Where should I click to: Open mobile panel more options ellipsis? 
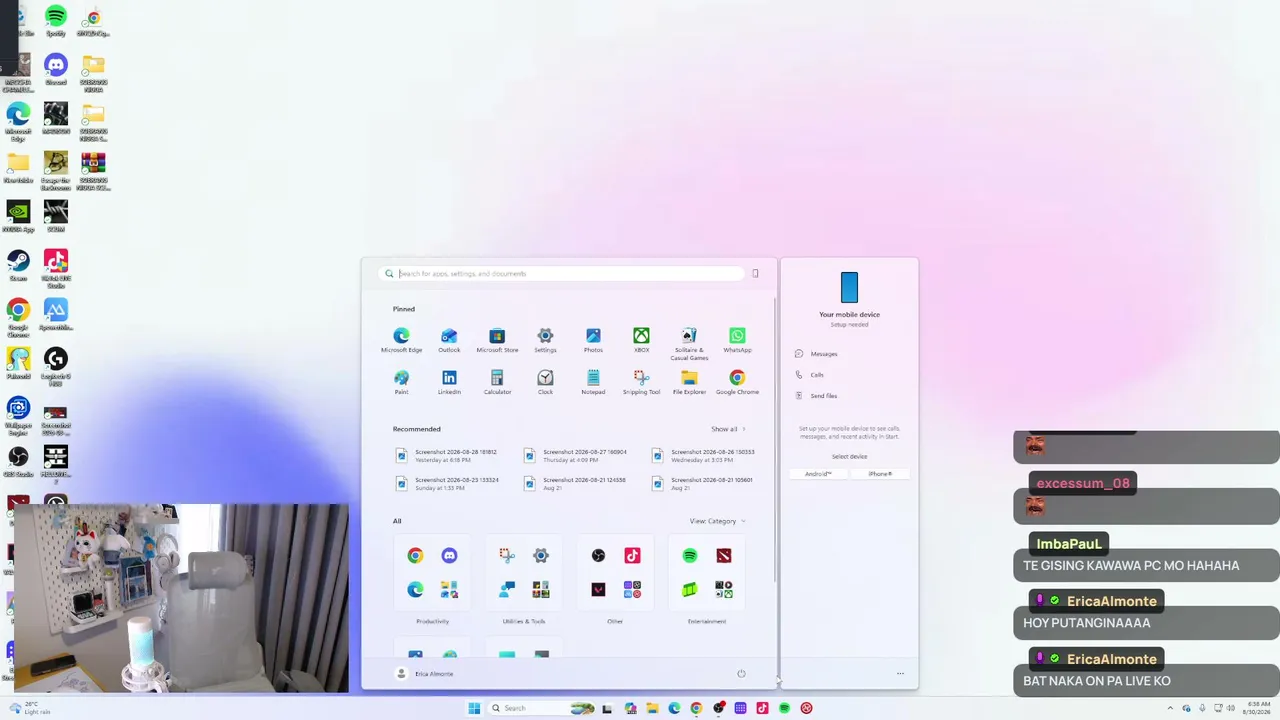900,673
